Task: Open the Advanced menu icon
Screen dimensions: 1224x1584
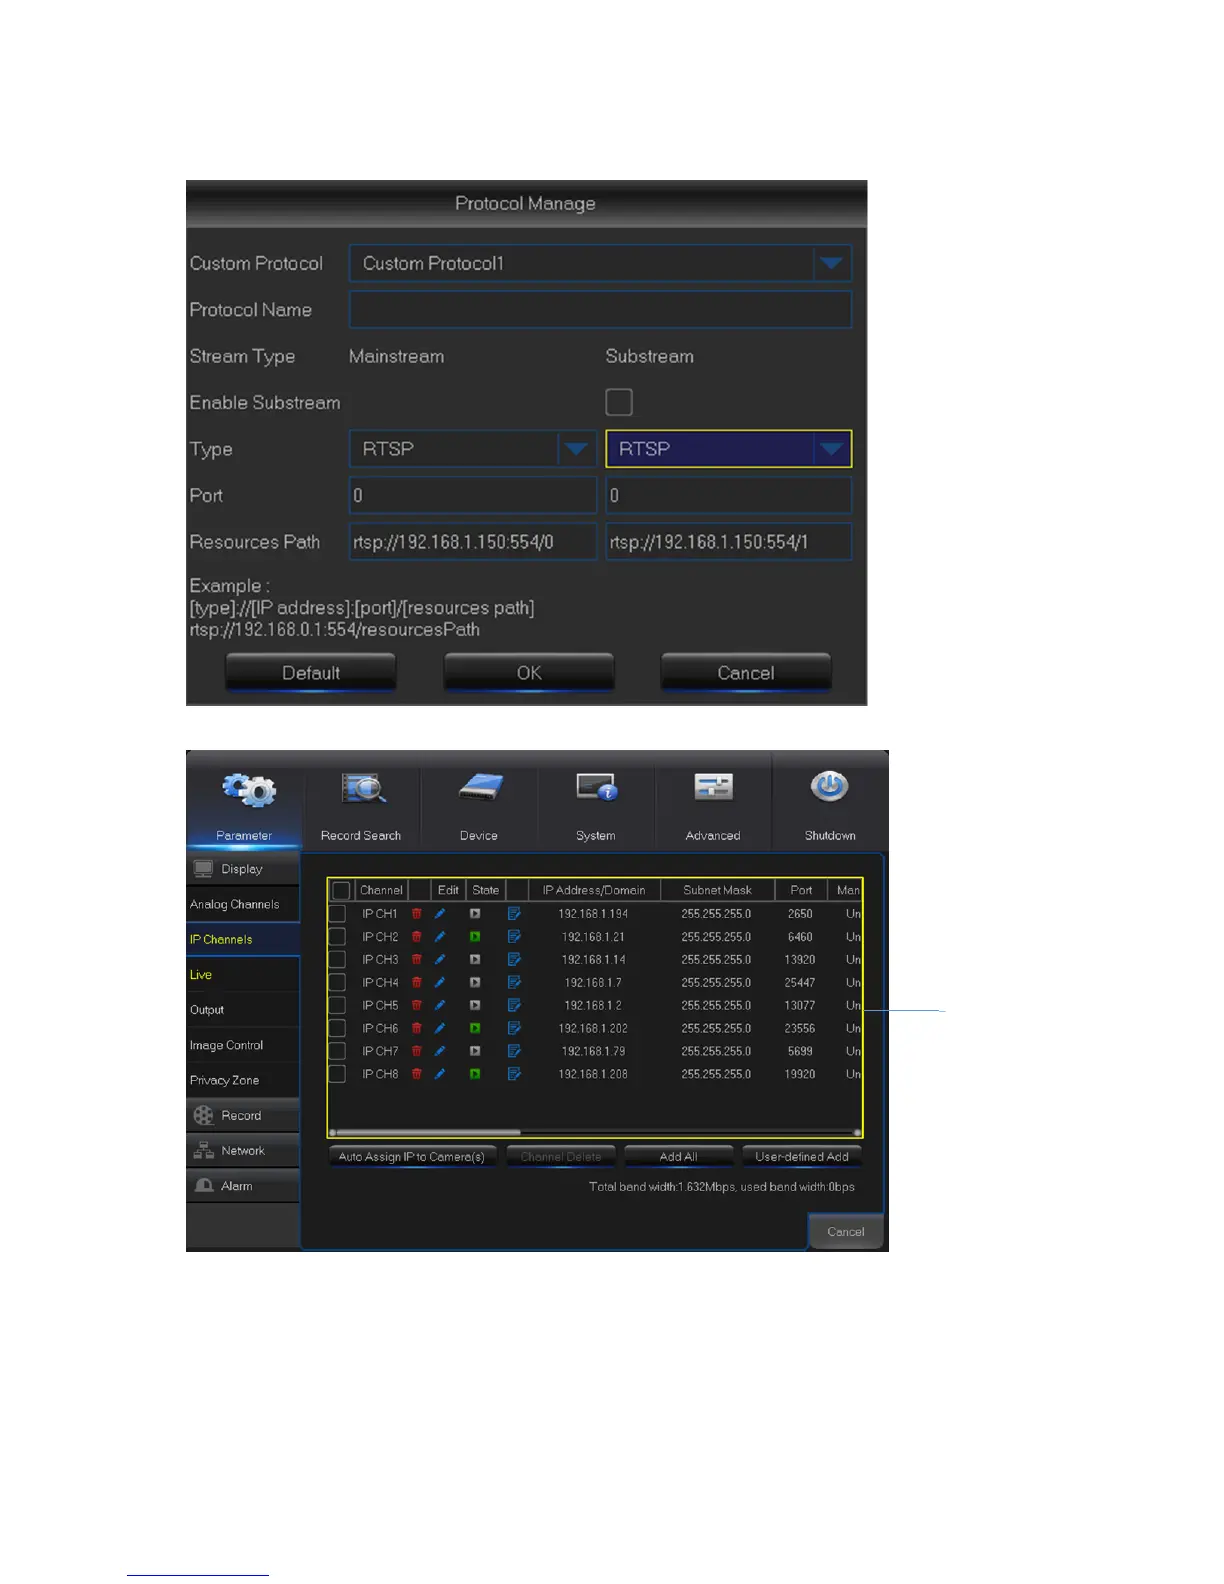Action: (713, 787)
